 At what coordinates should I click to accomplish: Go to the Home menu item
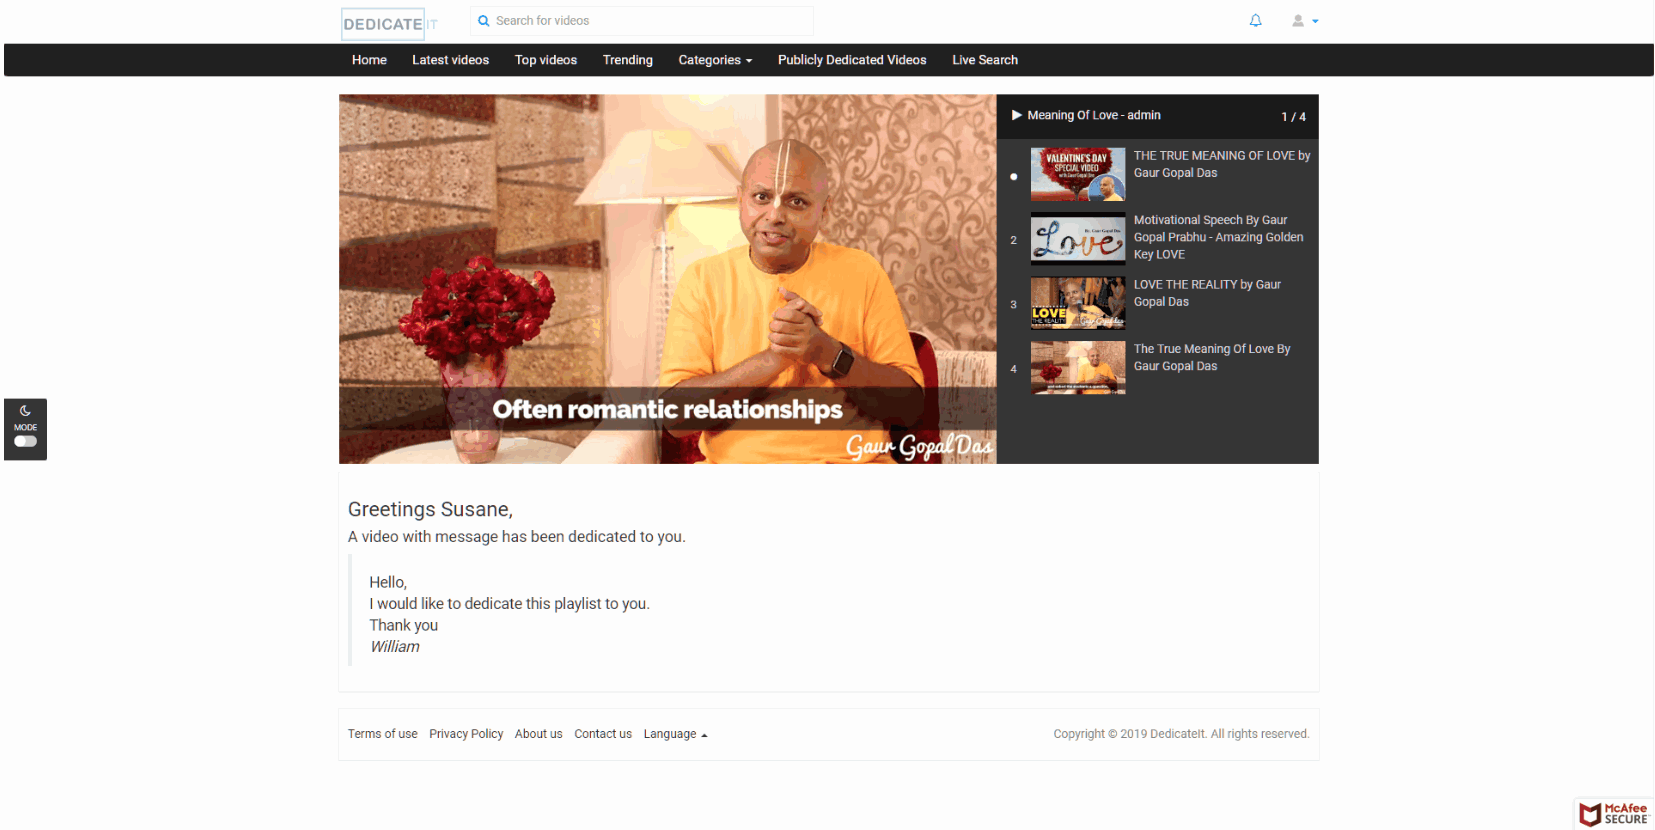click(x=369, y=60)
